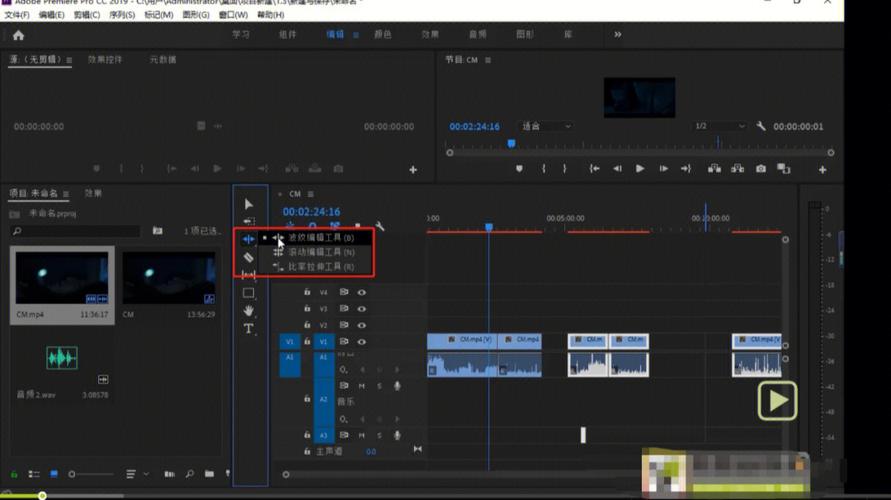Open Project panel menu
This screenshot has width=891, height=500.
[66, 194]
